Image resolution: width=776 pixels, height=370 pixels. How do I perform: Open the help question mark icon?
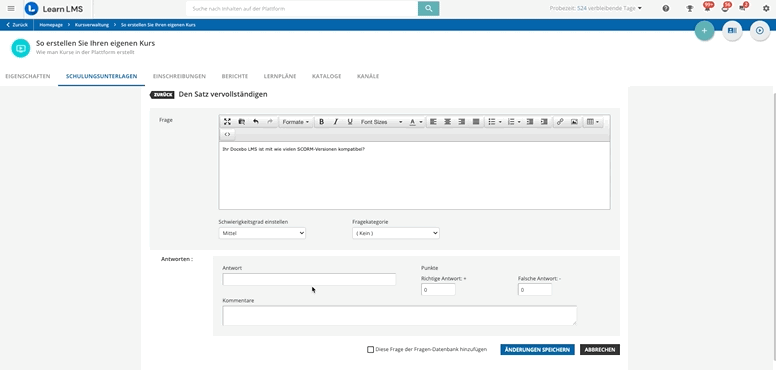tap(666, 8)
